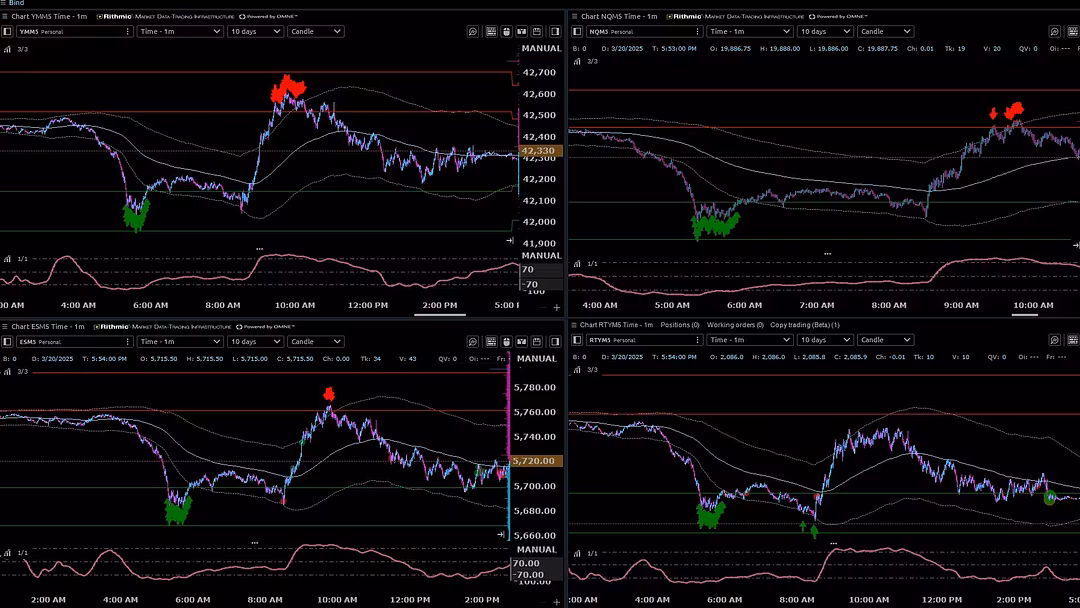The width and height of the screenshot is (1080, 608).
Task: Open the chart search icon in YMM5 toolbar
Action: (472, 32)
